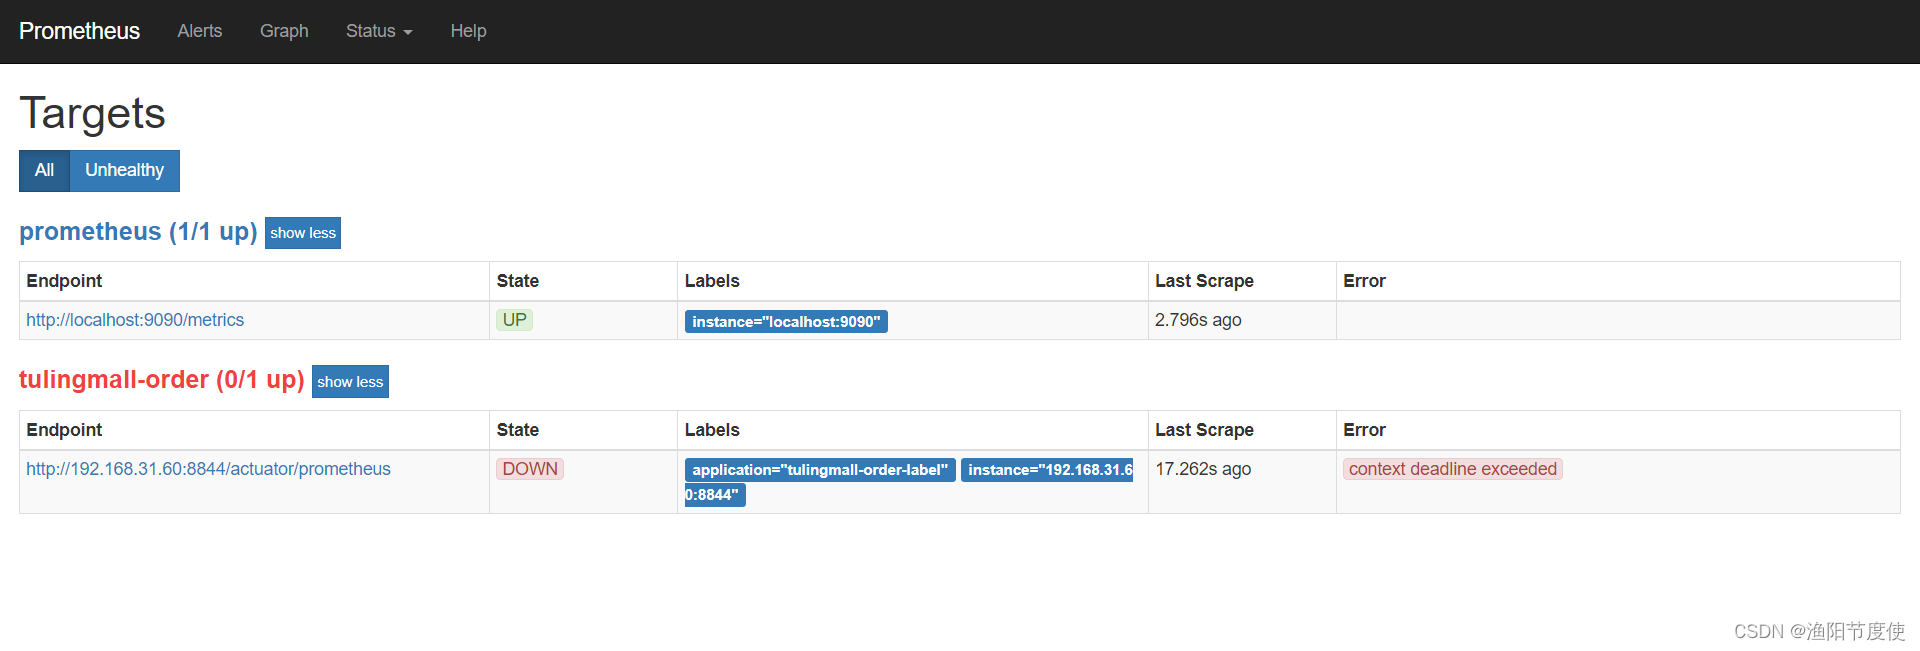The height and width of the screenshot is (651, 1920).
Task: Select the All targets filter
Action: pyautogui.click(x=44, y=170)
